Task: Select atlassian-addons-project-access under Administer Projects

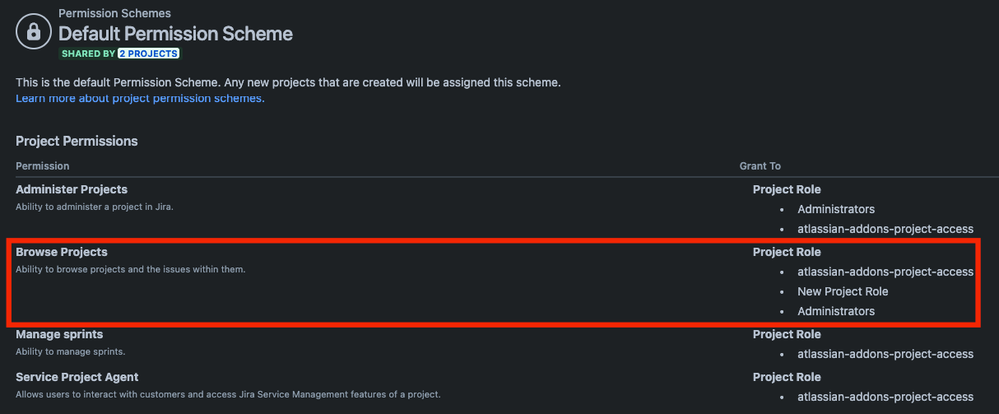Action: tap(886, 229)
